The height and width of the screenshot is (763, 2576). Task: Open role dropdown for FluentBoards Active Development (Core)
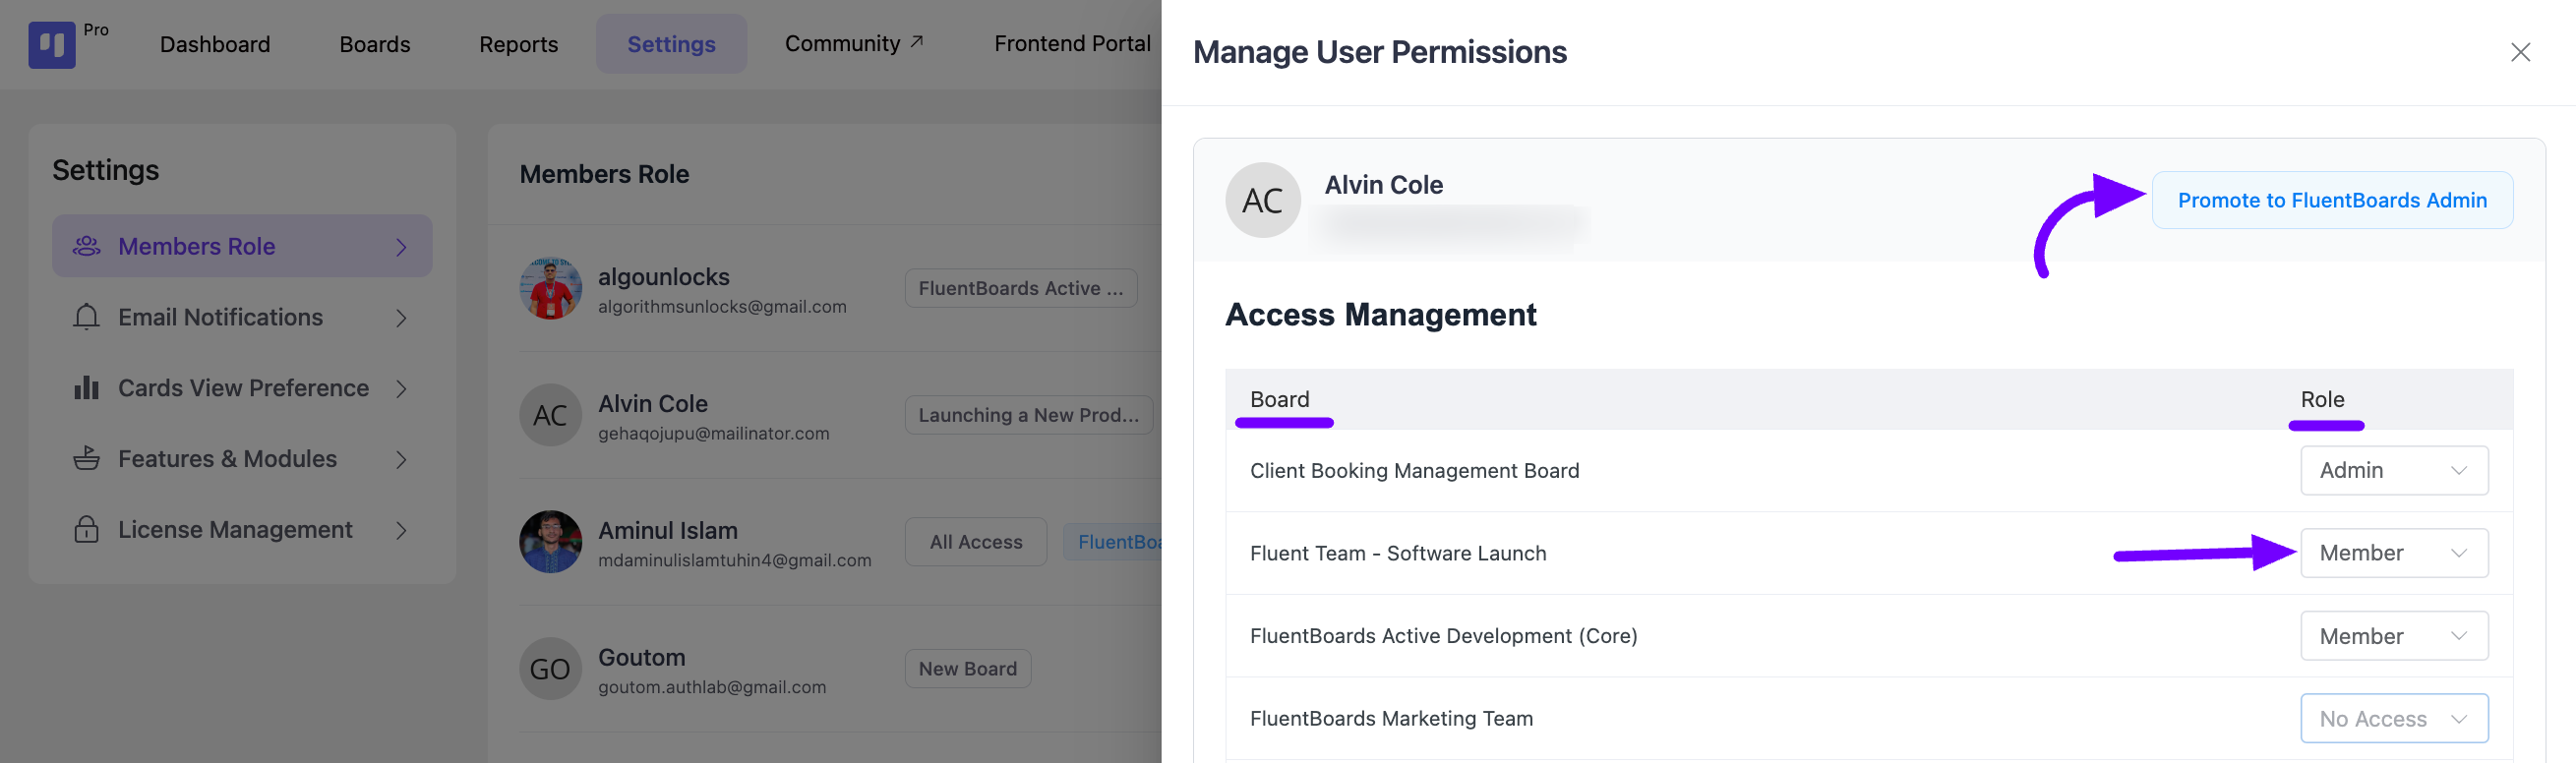(x=2394, y=636)
